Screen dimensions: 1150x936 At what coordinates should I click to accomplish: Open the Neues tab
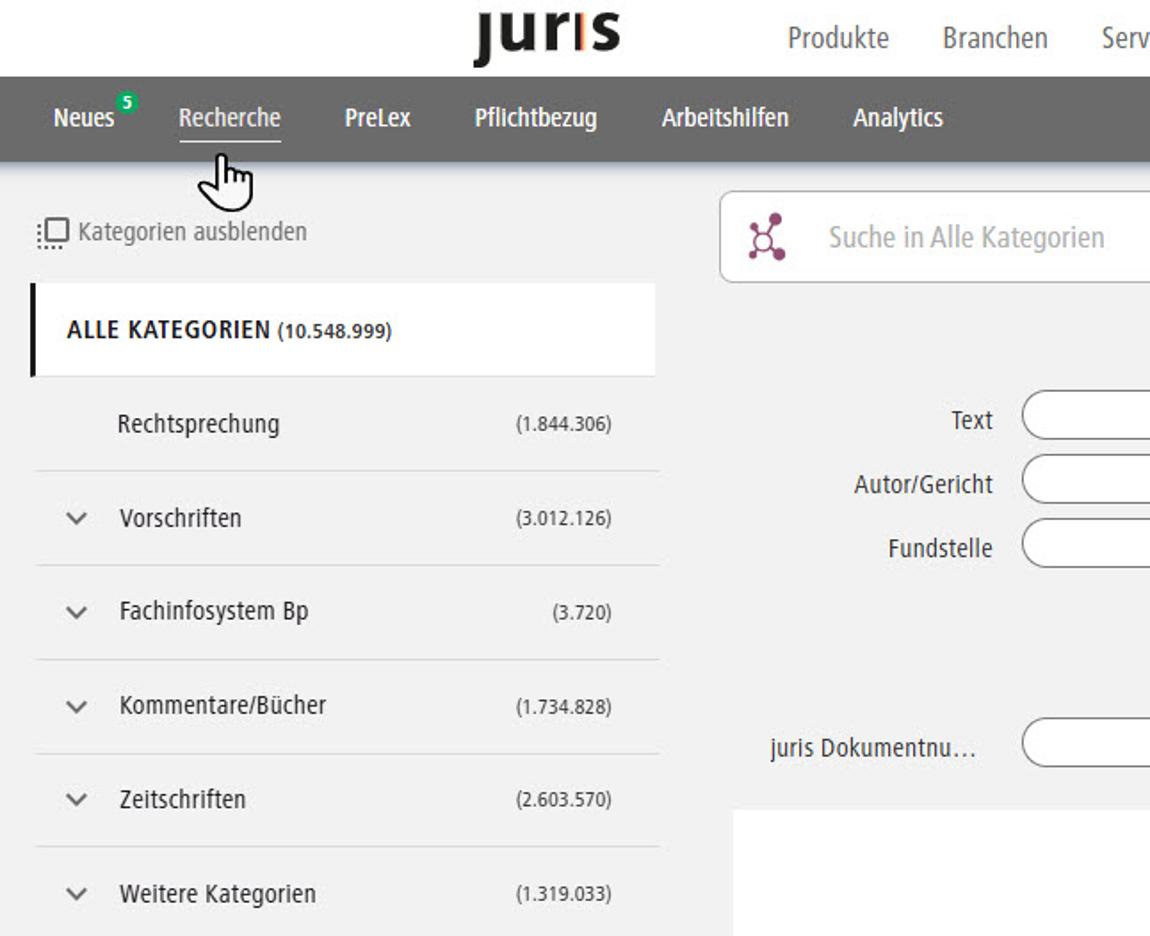tap(84, 118)
